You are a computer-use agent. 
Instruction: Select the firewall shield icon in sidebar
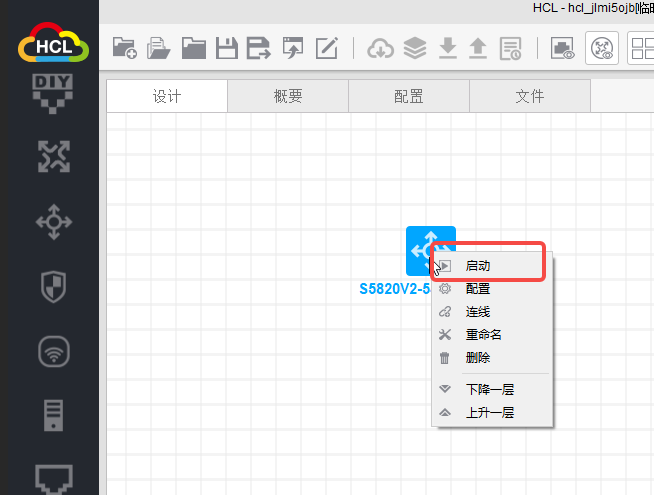tap(53, 286)
